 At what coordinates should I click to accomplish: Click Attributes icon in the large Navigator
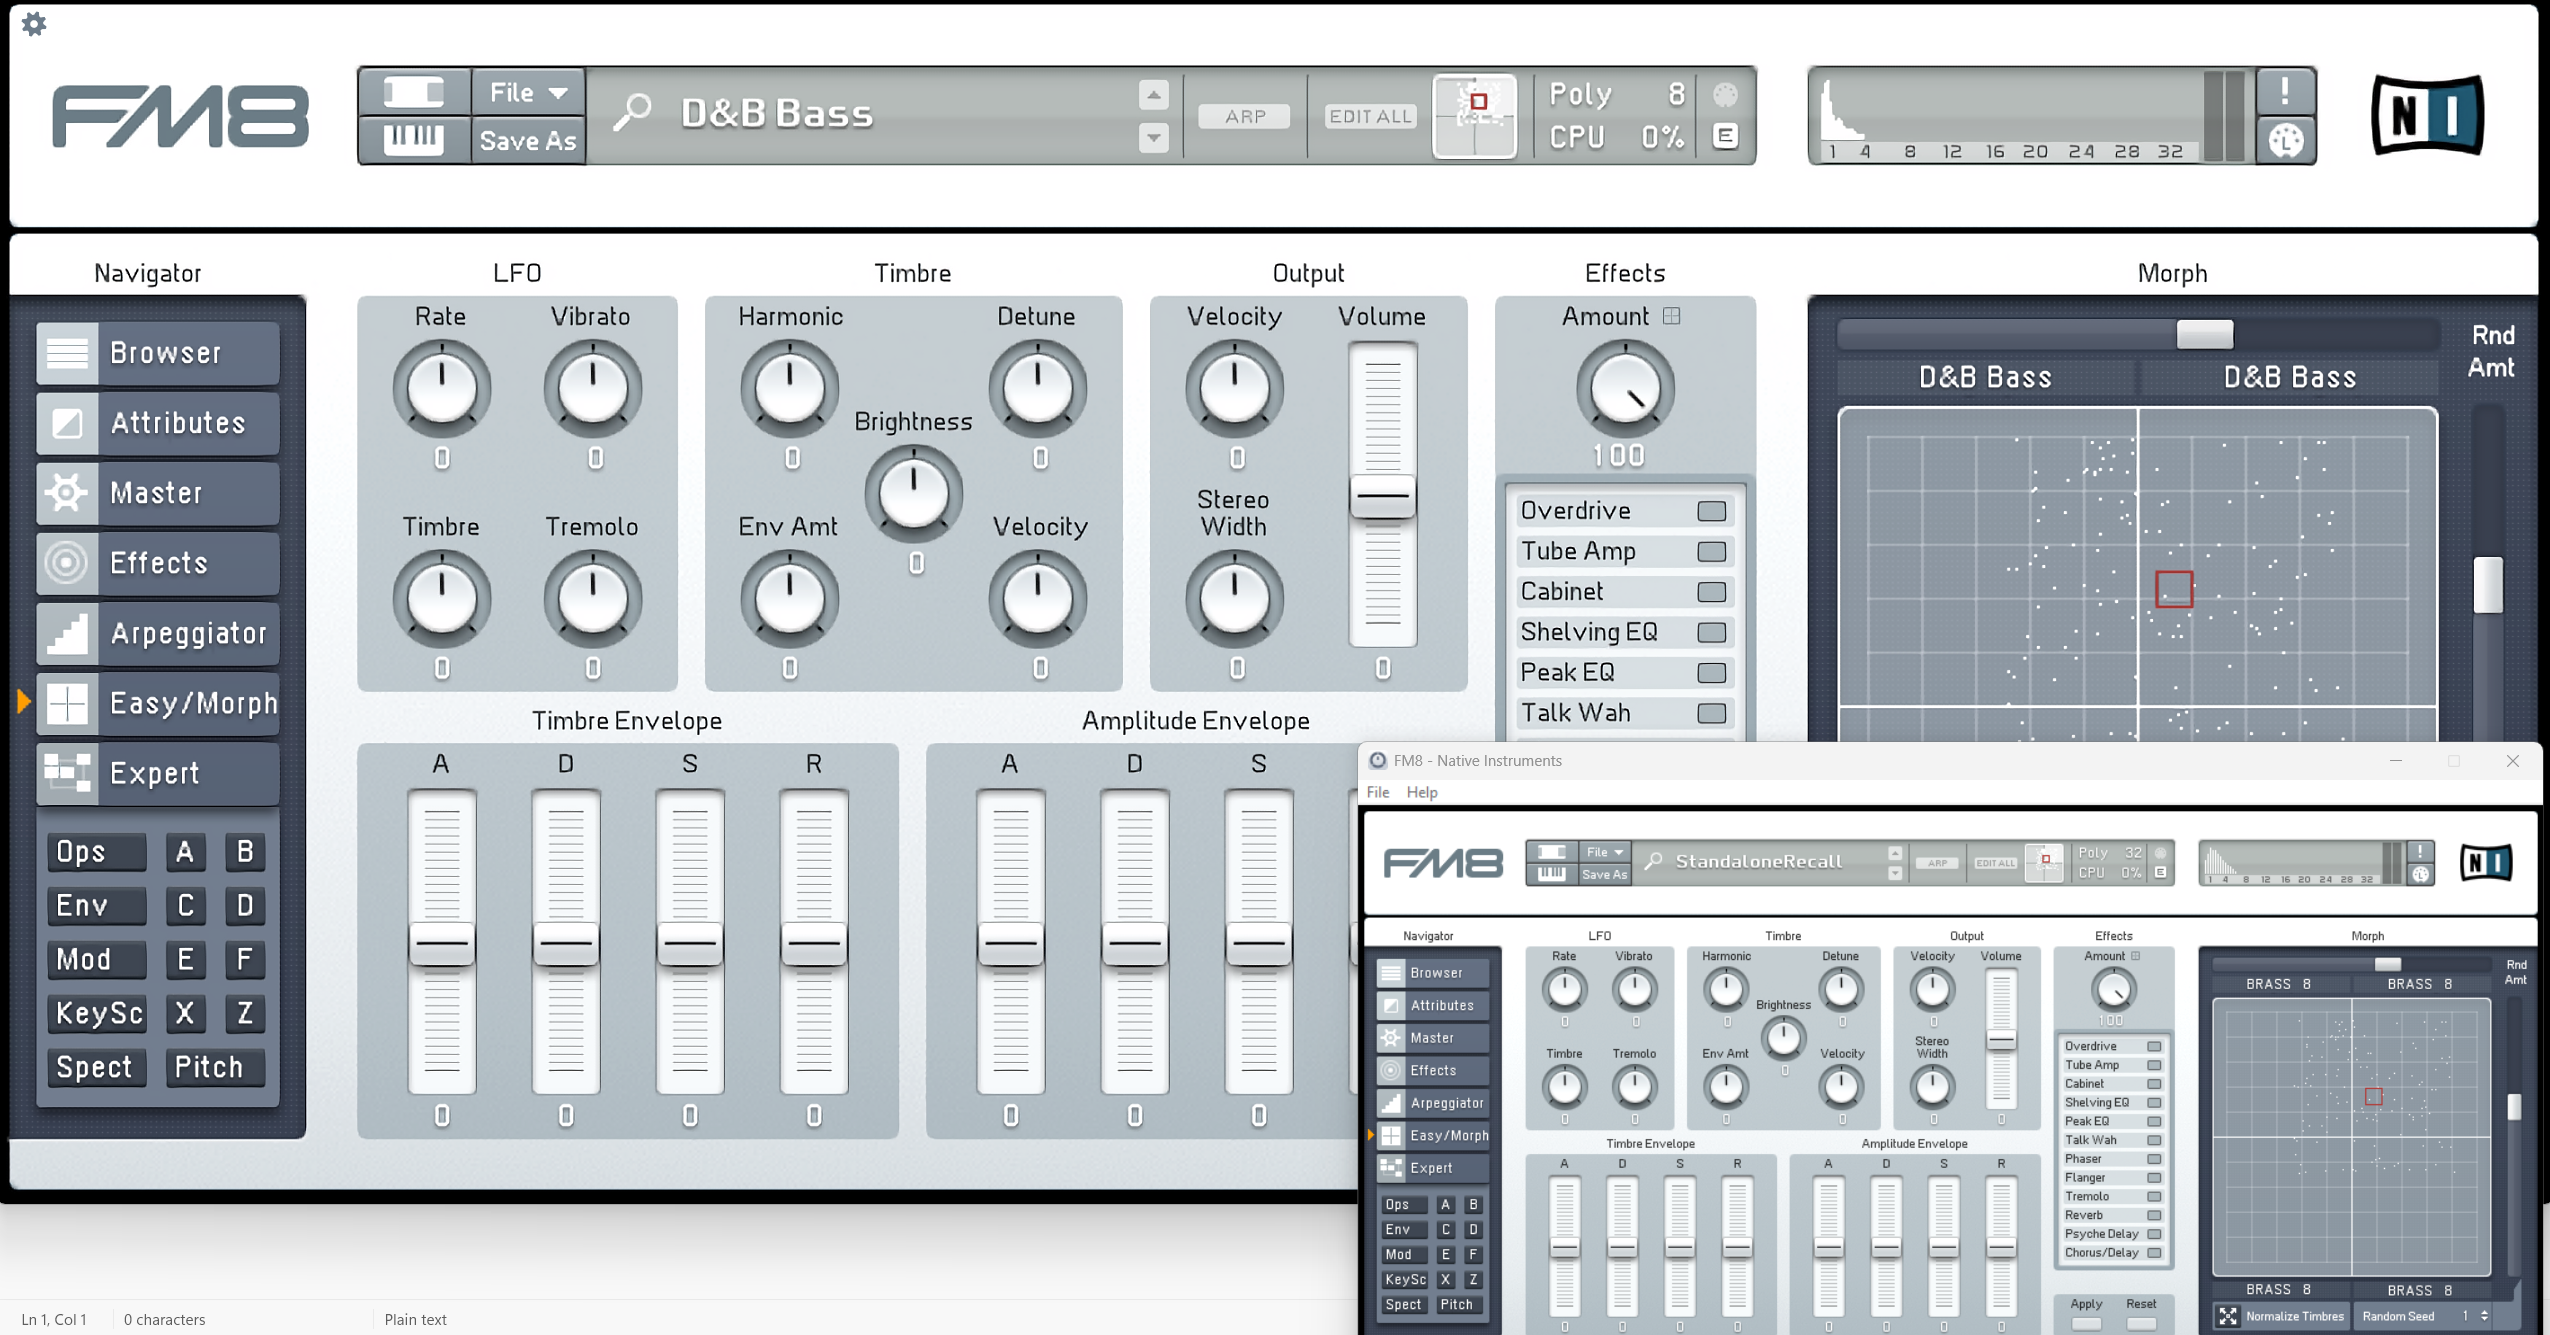pyautogui.click(x=67, y=423)
